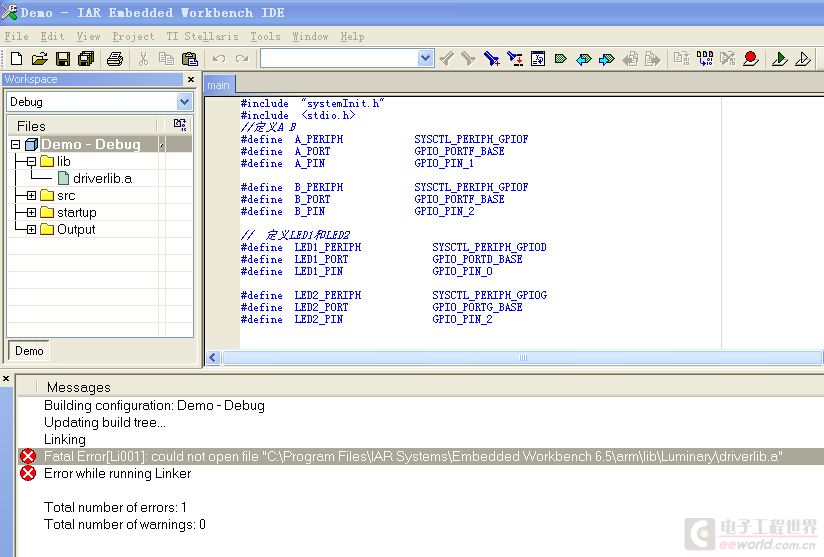Collapse the lib folder
This screenshot has height=557, width=824.
(x=31, y=161)
